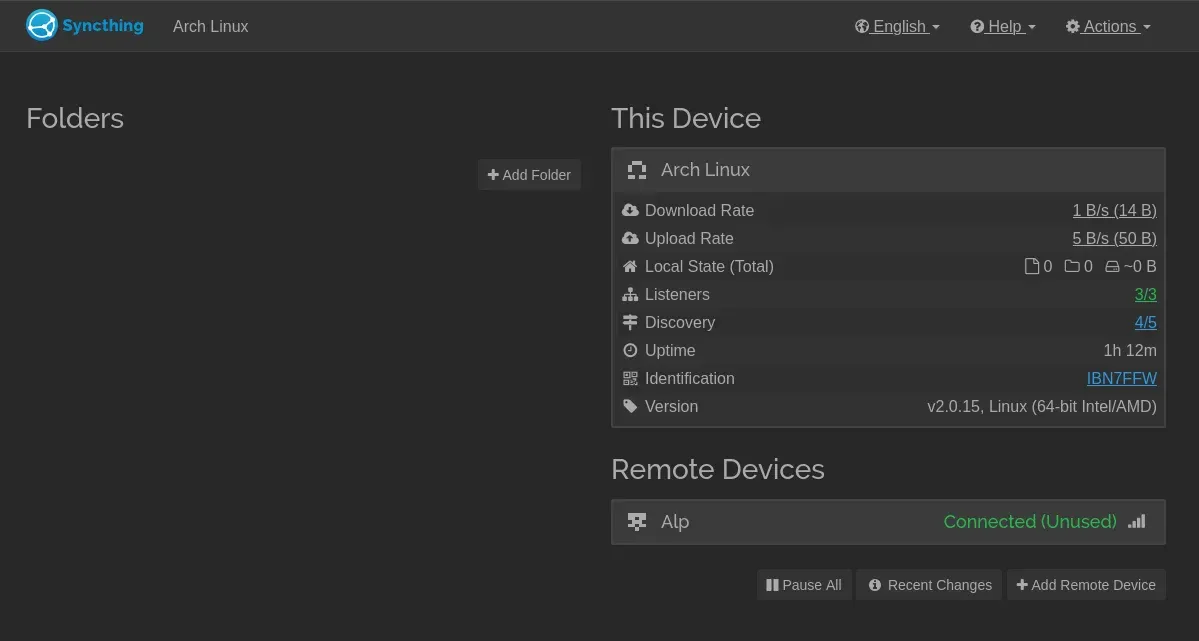
Task: Click the Uptime clock icon
Action: [630, 350]
